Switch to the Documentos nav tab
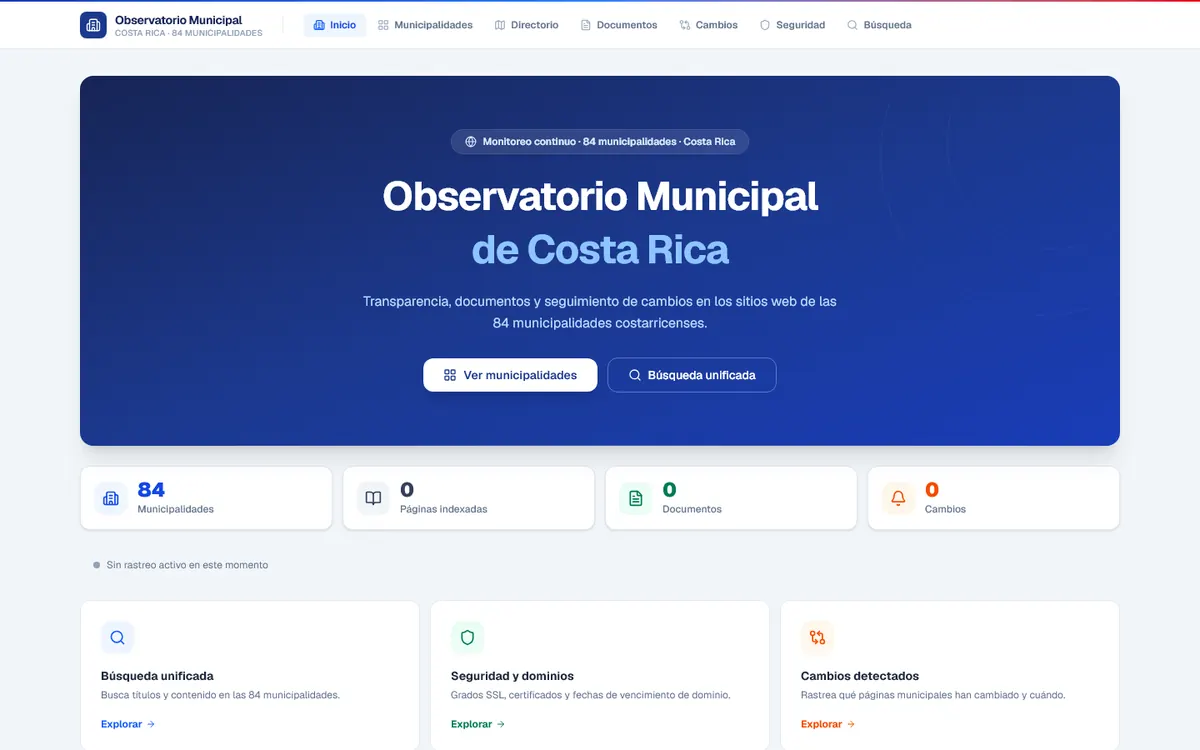Screen dimensions: 1200x750 coord(619,25)
